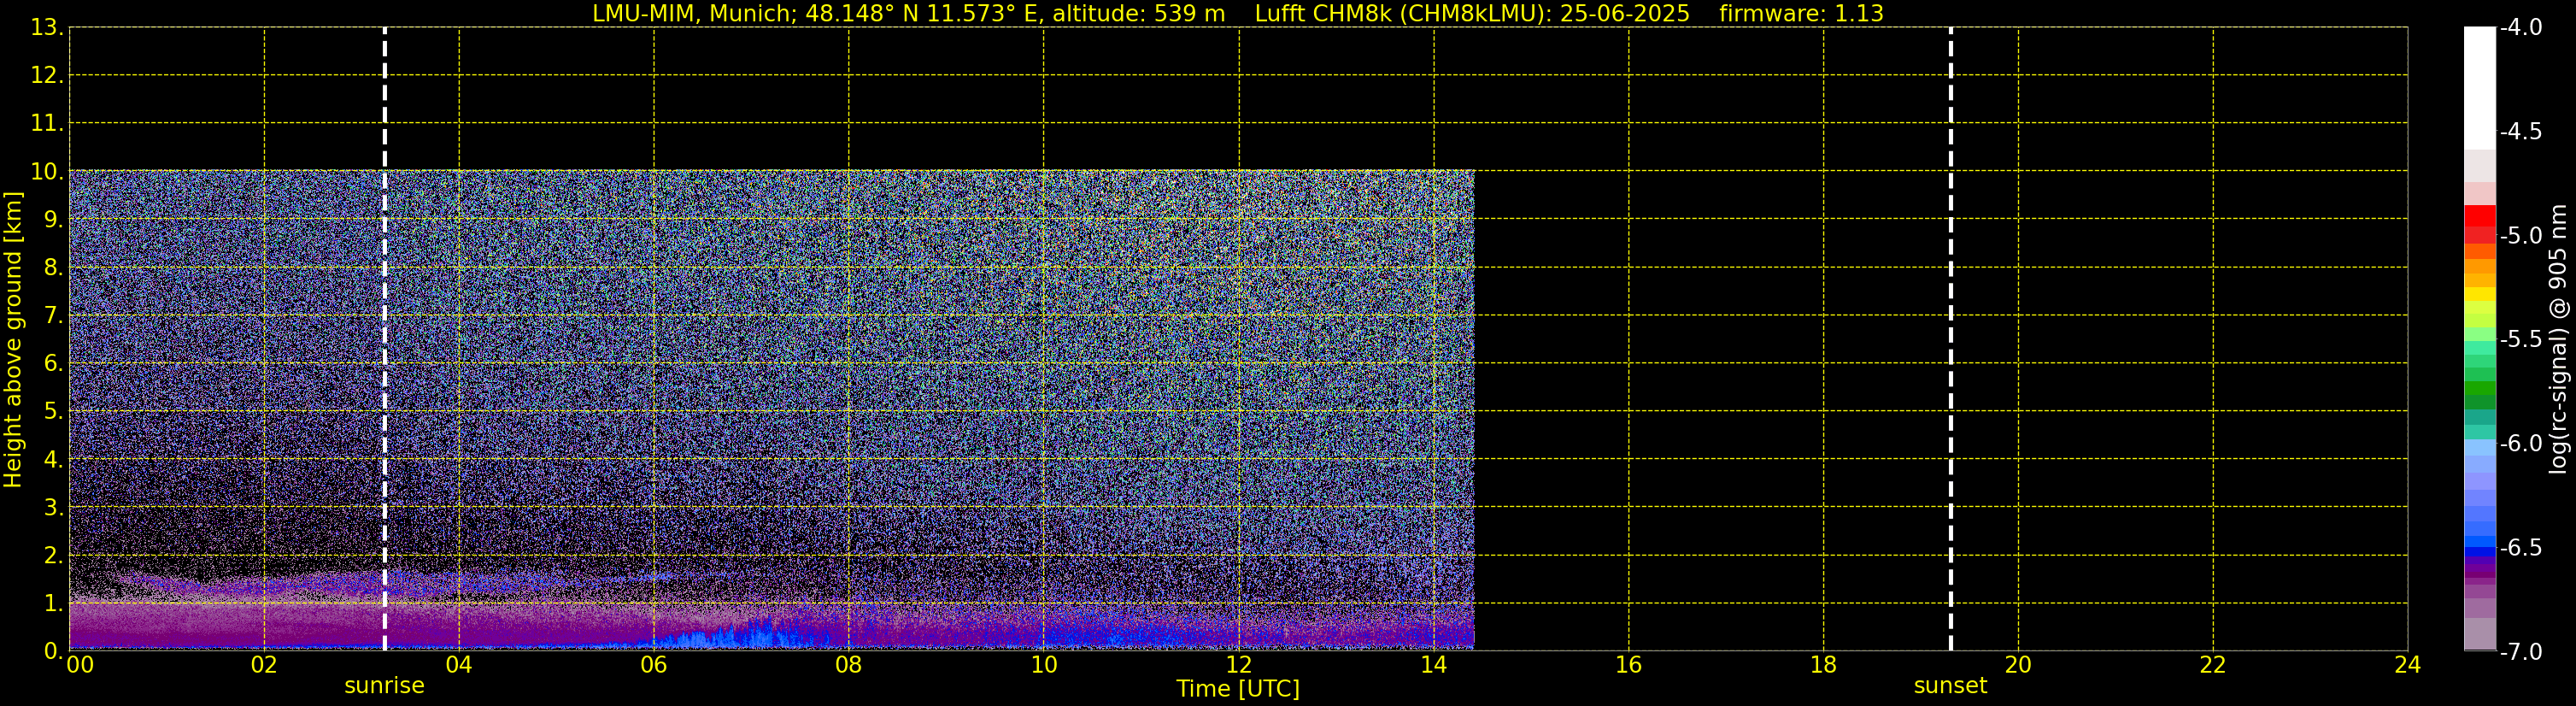Click the height axis tick label '4.'

tap(53, 459)
